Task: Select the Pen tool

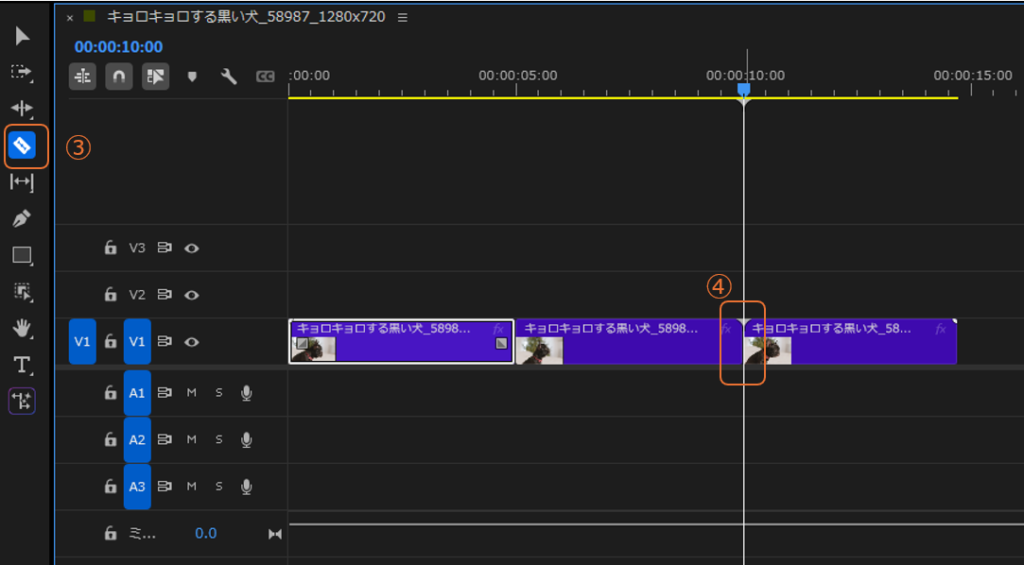Action: pos(22,218)
